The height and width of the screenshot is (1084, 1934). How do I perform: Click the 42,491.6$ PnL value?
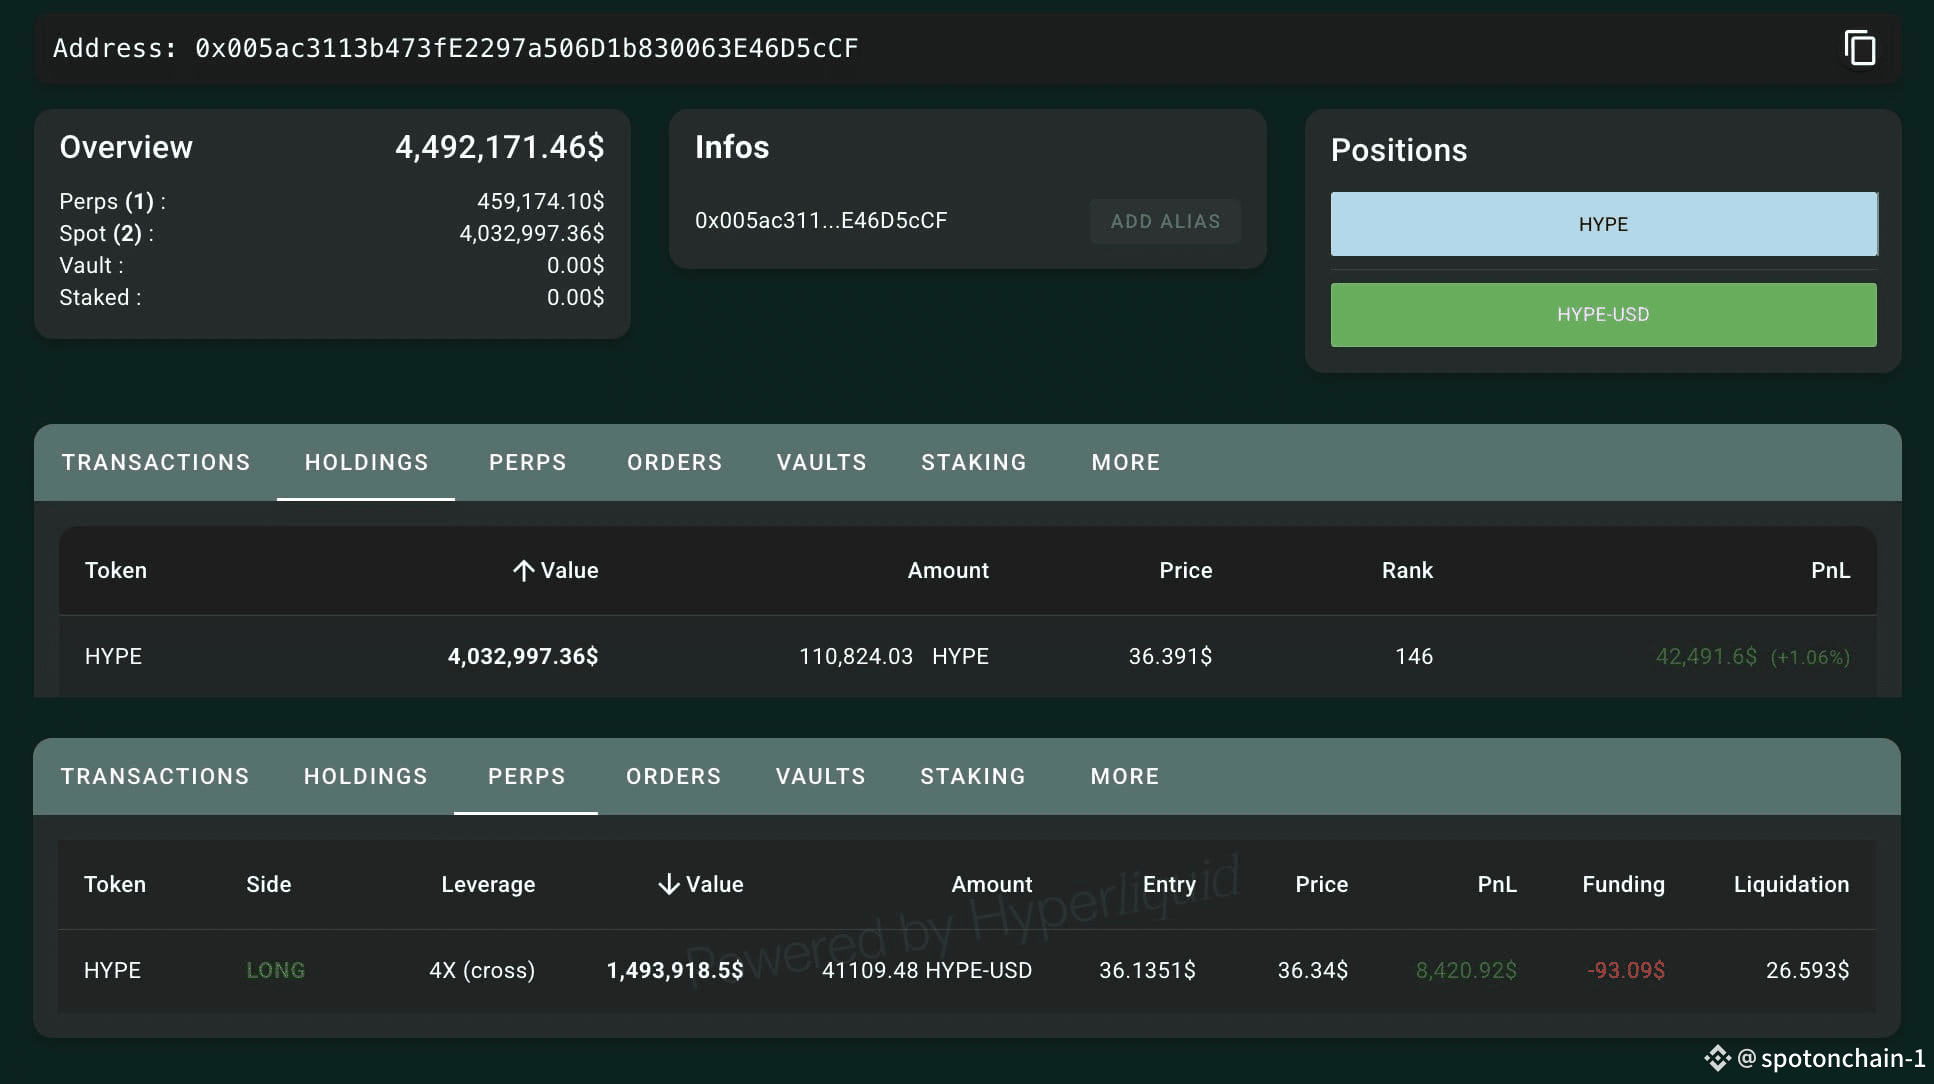pos(1706,657)
